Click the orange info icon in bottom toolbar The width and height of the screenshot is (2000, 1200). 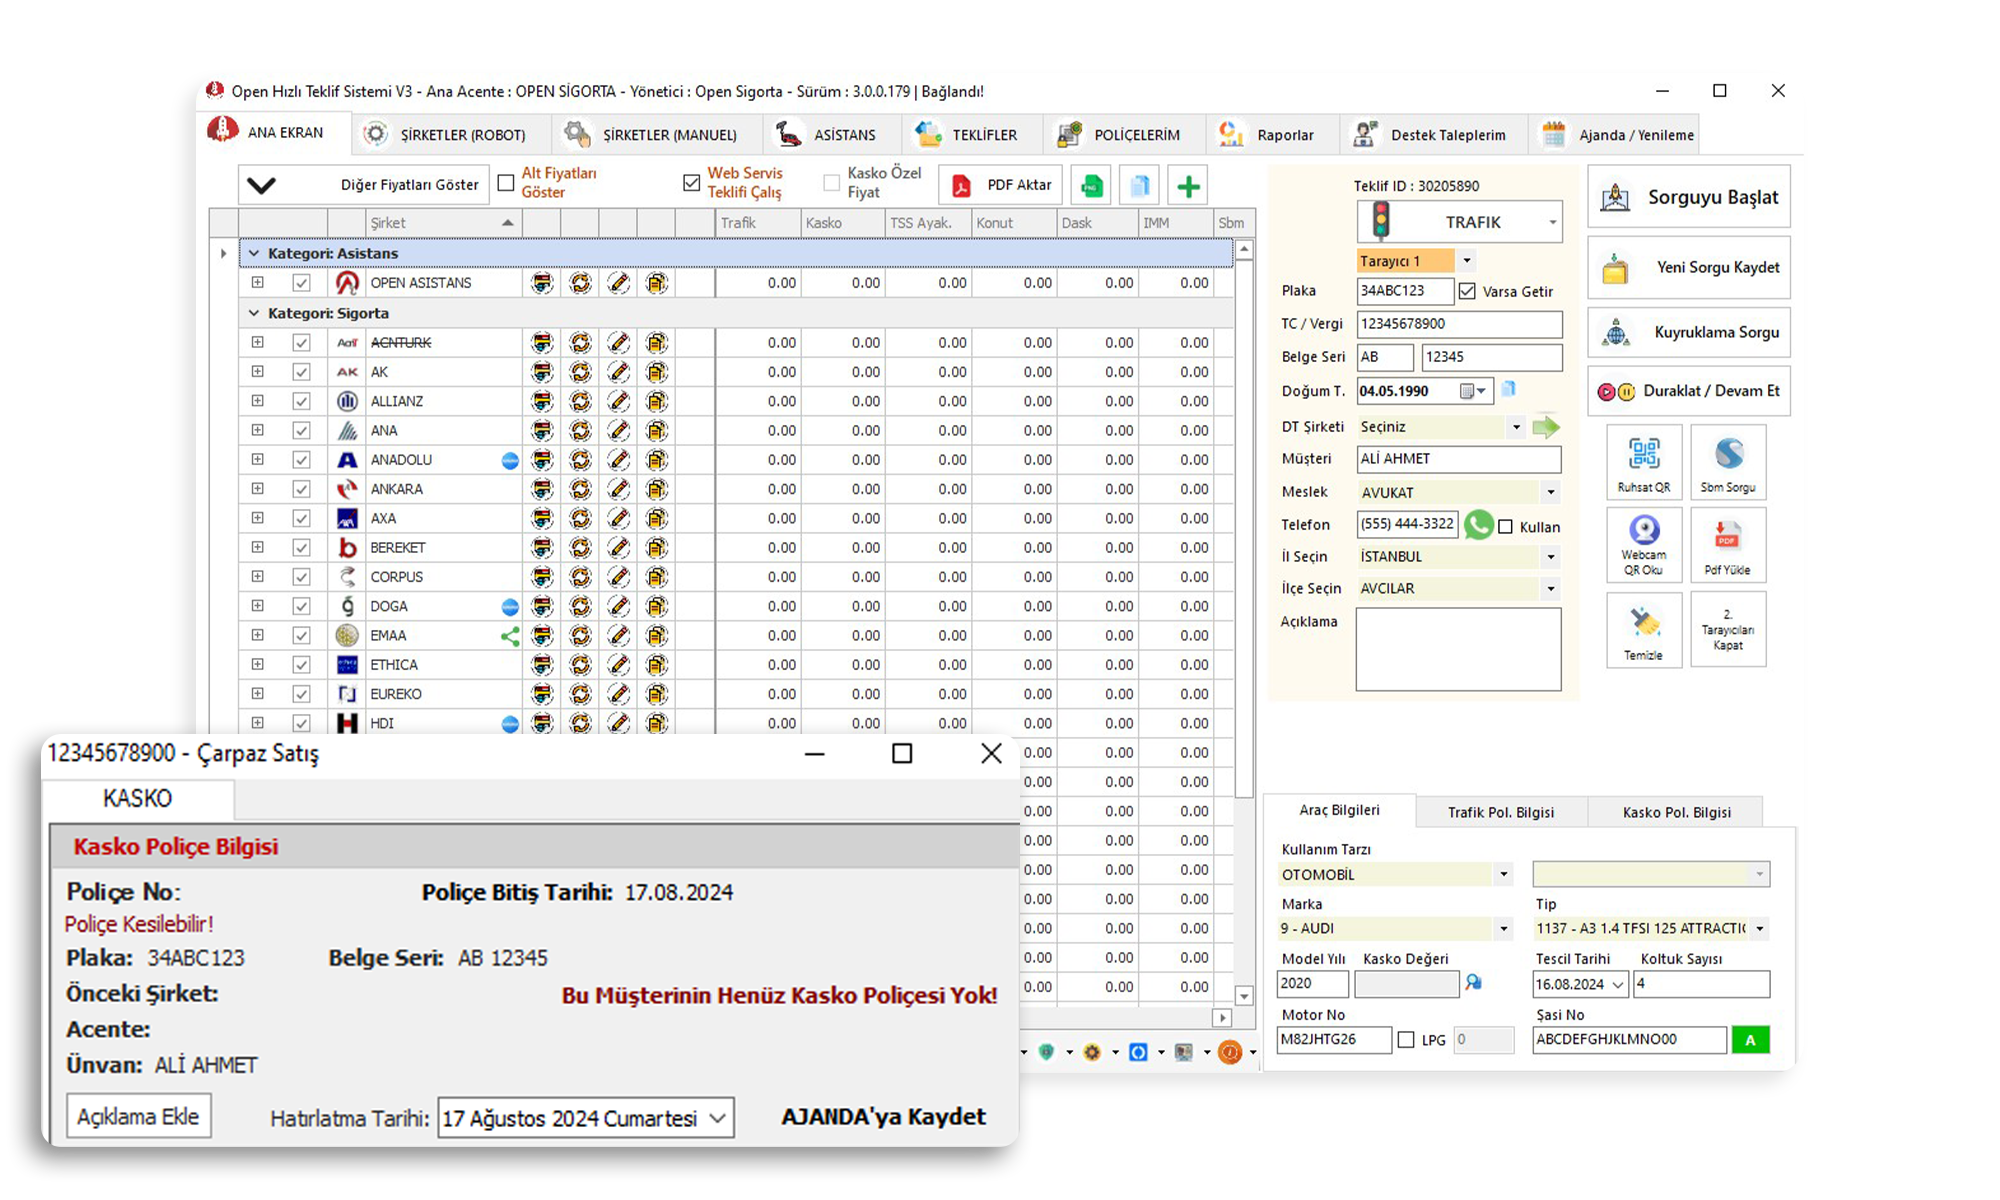coord(1230,1052)
